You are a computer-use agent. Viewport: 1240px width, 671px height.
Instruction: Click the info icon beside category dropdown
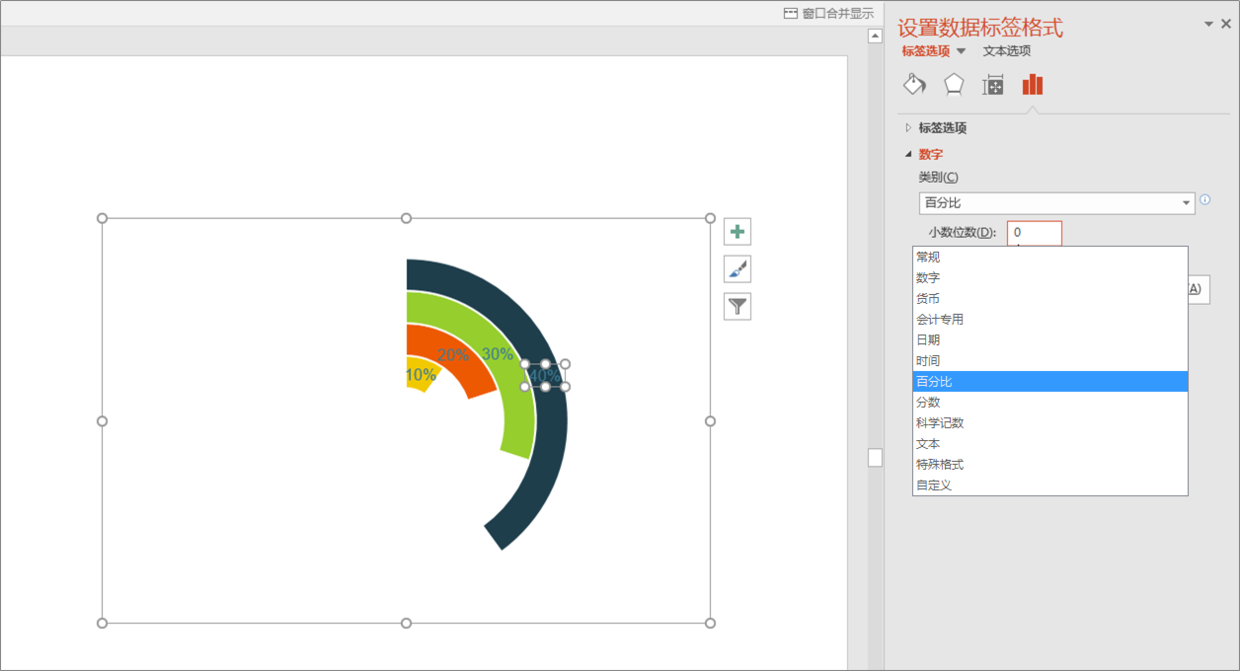1205,200
